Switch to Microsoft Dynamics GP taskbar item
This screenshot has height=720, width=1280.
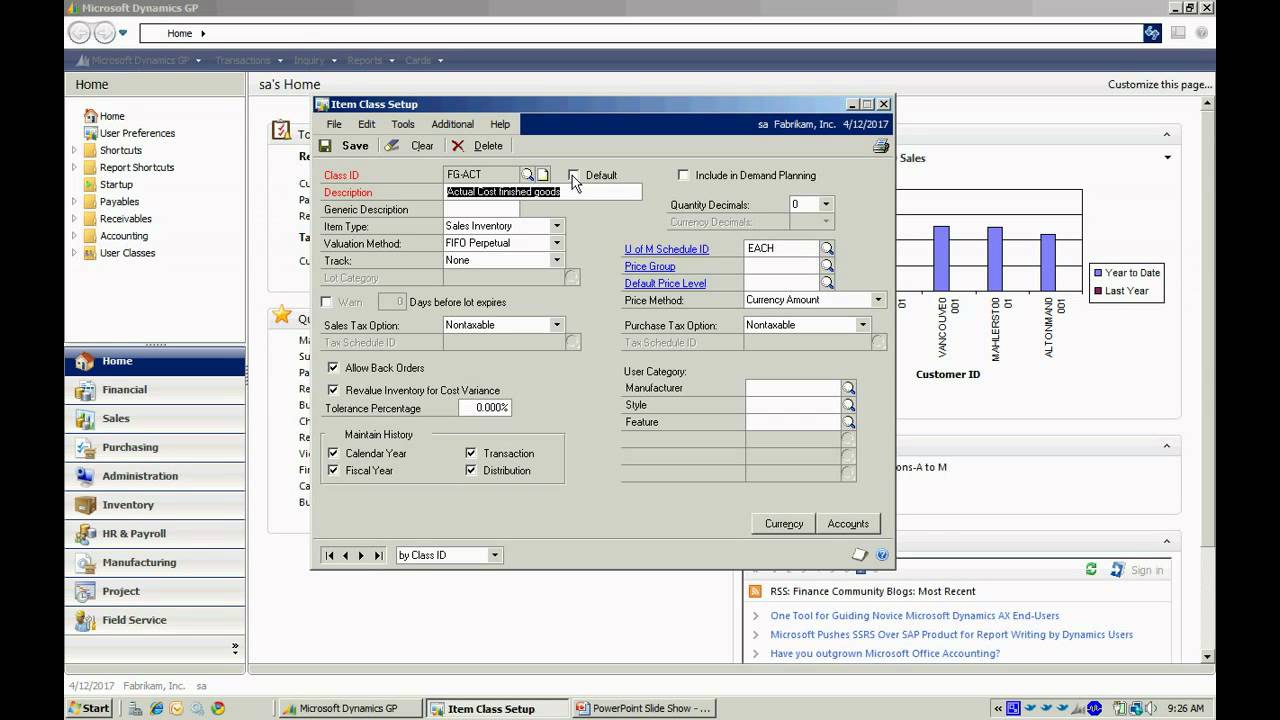348,708
